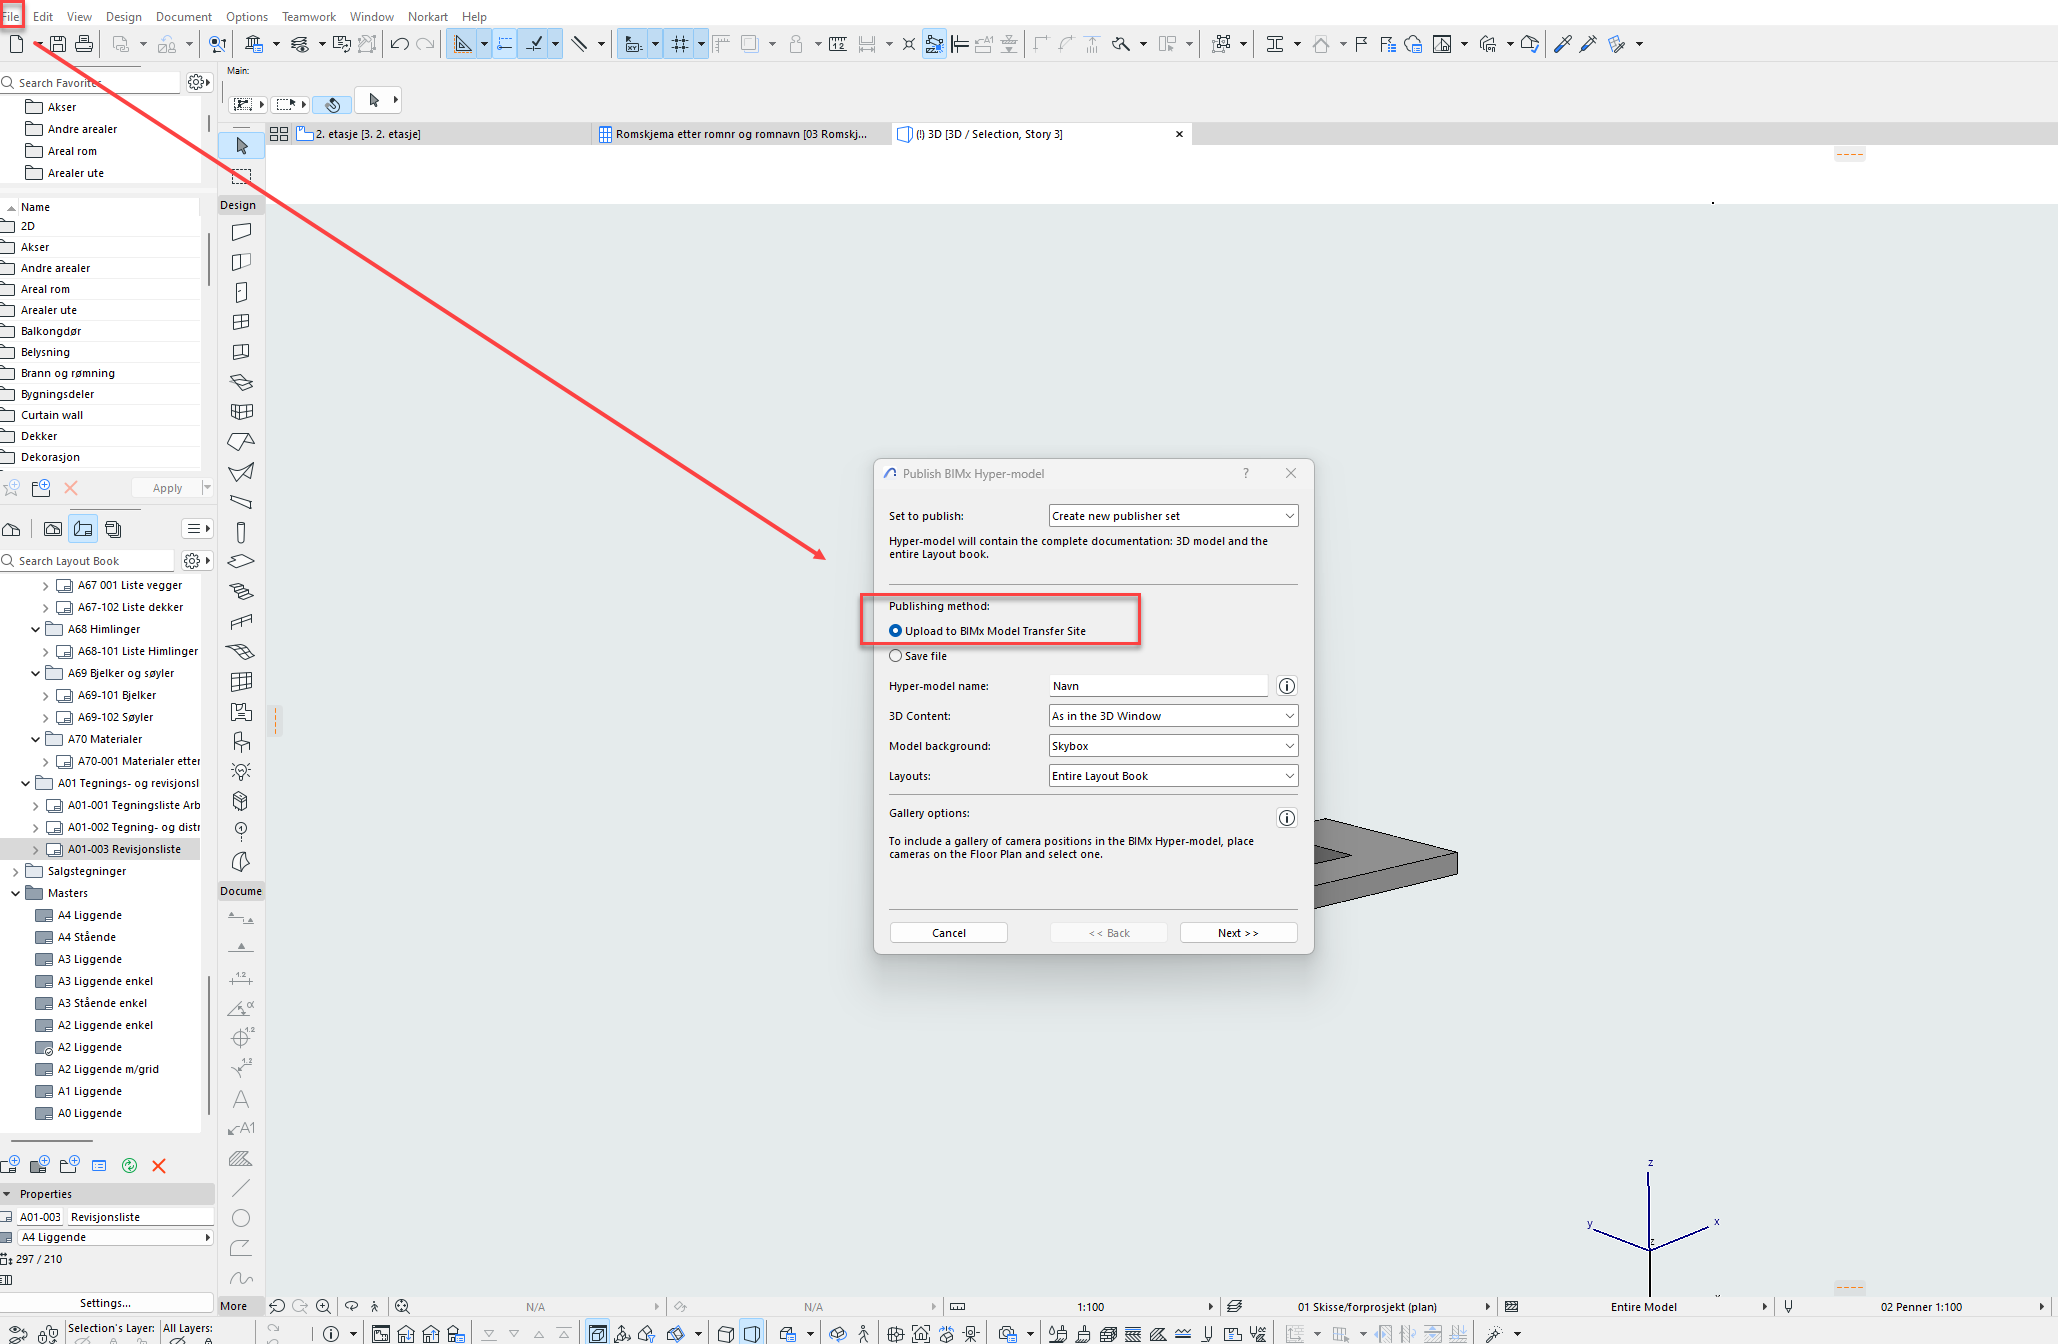
Task: Click the Print icon in toolbar
Action: click(x=84, y=44)
